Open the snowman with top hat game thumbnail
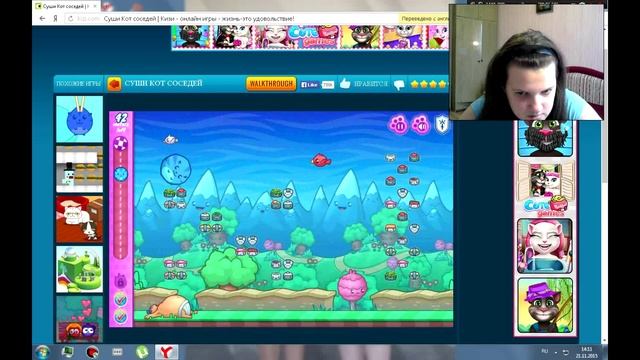The height and width of the screenshot is (360, 640). [x=79, y=169]
